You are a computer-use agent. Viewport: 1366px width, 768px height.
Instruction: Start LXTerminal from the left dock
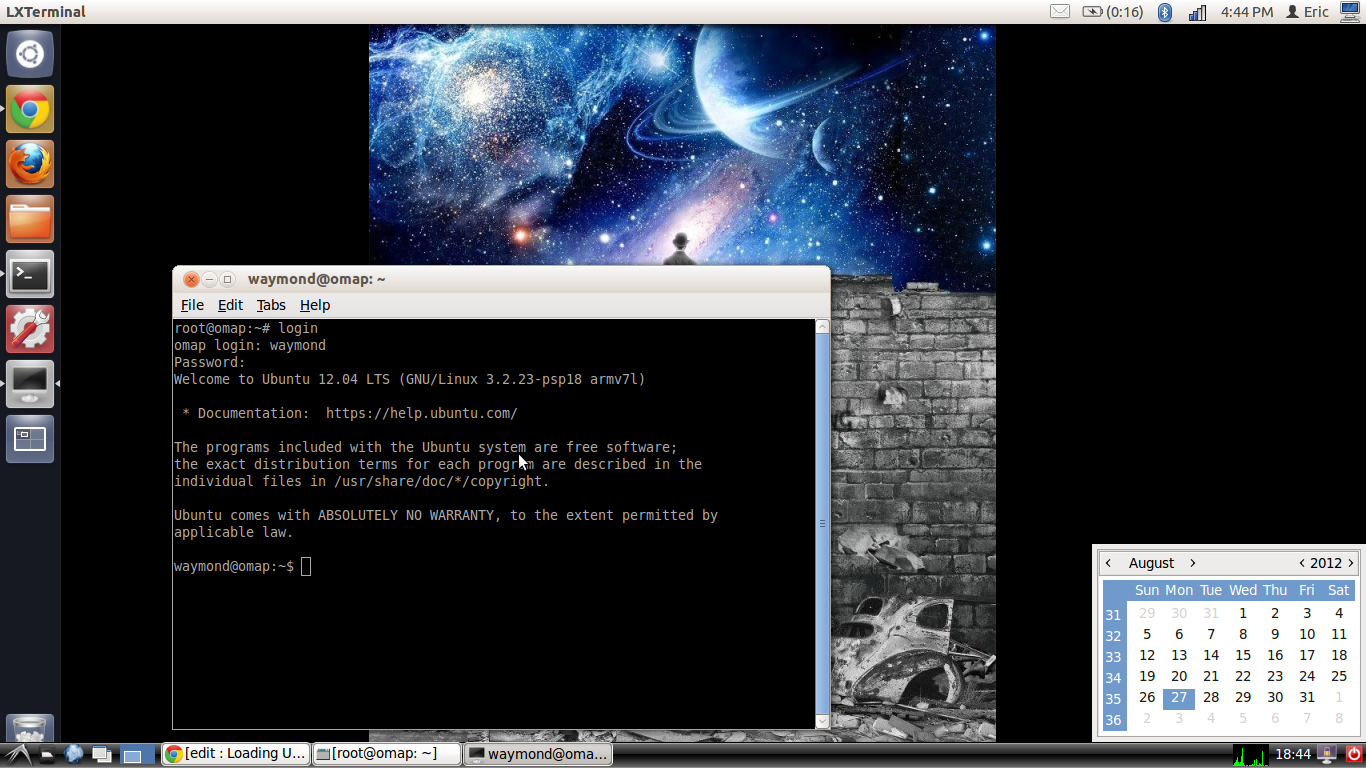tap(29, 274)
